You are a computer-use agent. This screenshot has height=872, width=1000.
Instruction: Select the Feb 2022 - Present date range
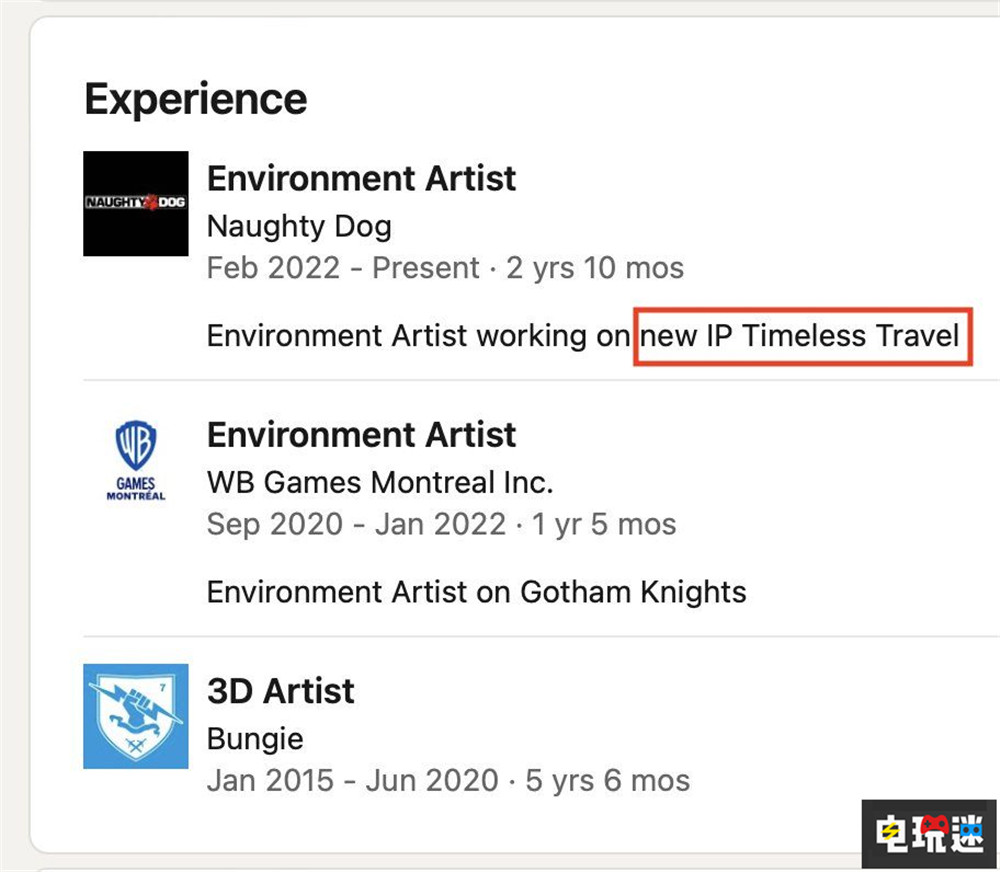[343, 268]
